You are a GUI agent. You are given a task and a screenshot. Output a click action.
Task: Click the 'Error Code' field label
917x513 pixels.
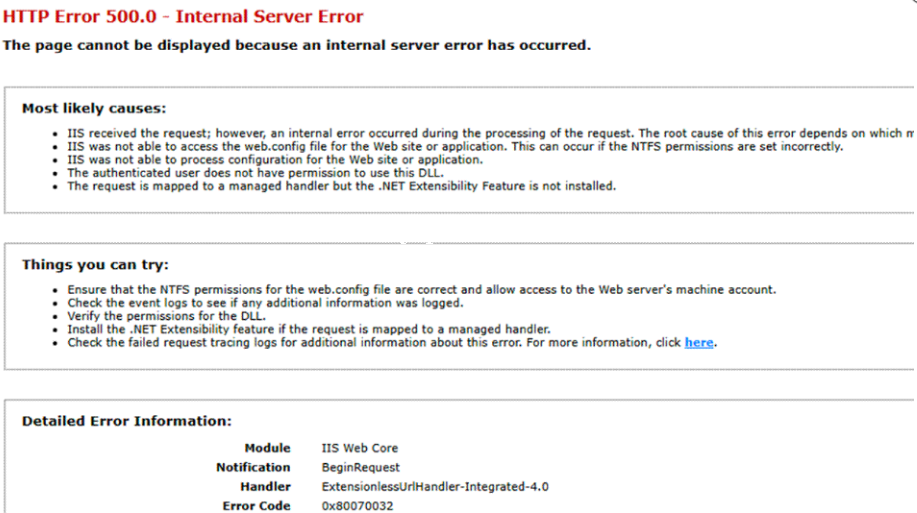[x=256, y=506]
